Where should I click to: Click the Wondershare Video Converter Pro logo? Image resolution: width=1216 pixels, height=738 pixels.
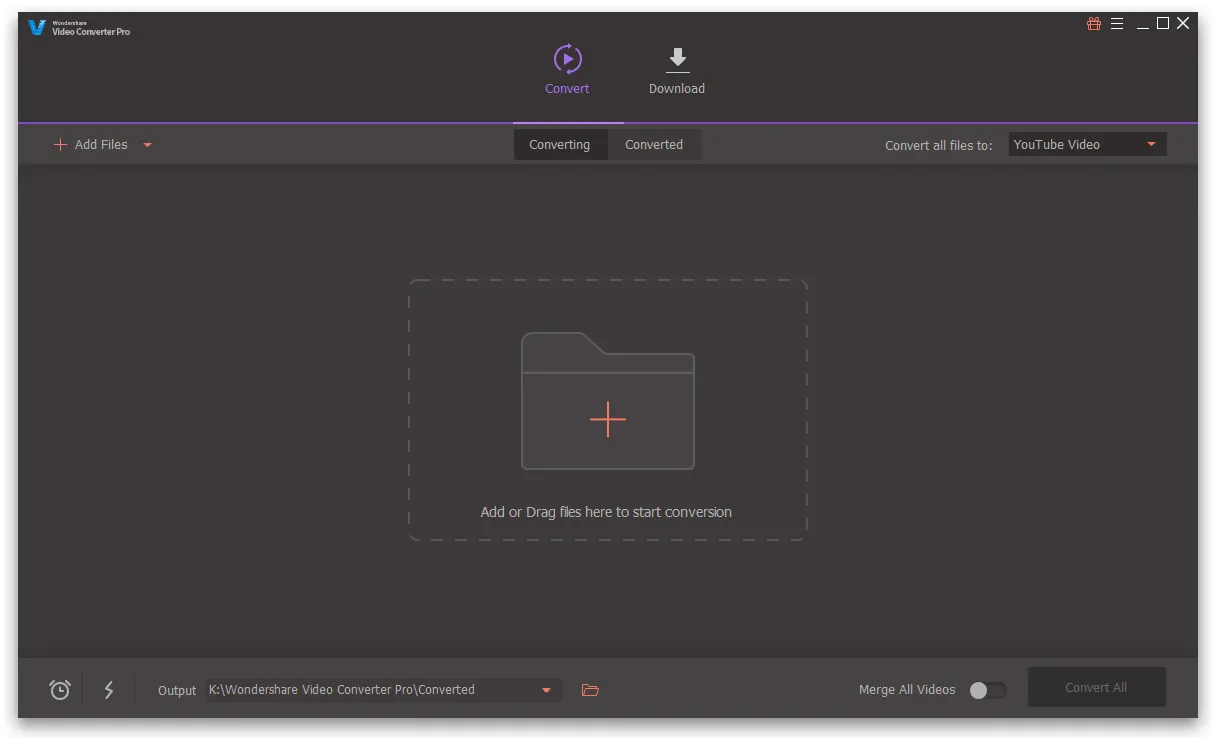coord(79,28)
